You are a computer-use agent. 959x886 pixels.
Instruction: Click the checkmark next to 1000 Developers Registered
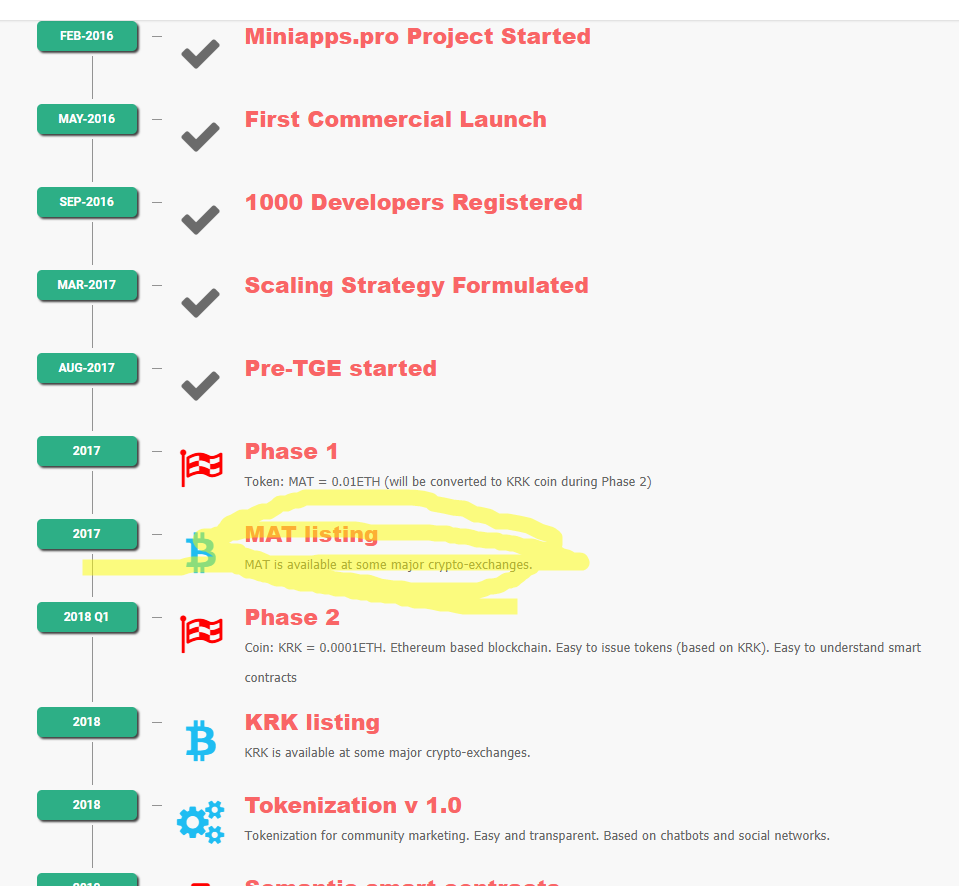click(x=201, y=220)
